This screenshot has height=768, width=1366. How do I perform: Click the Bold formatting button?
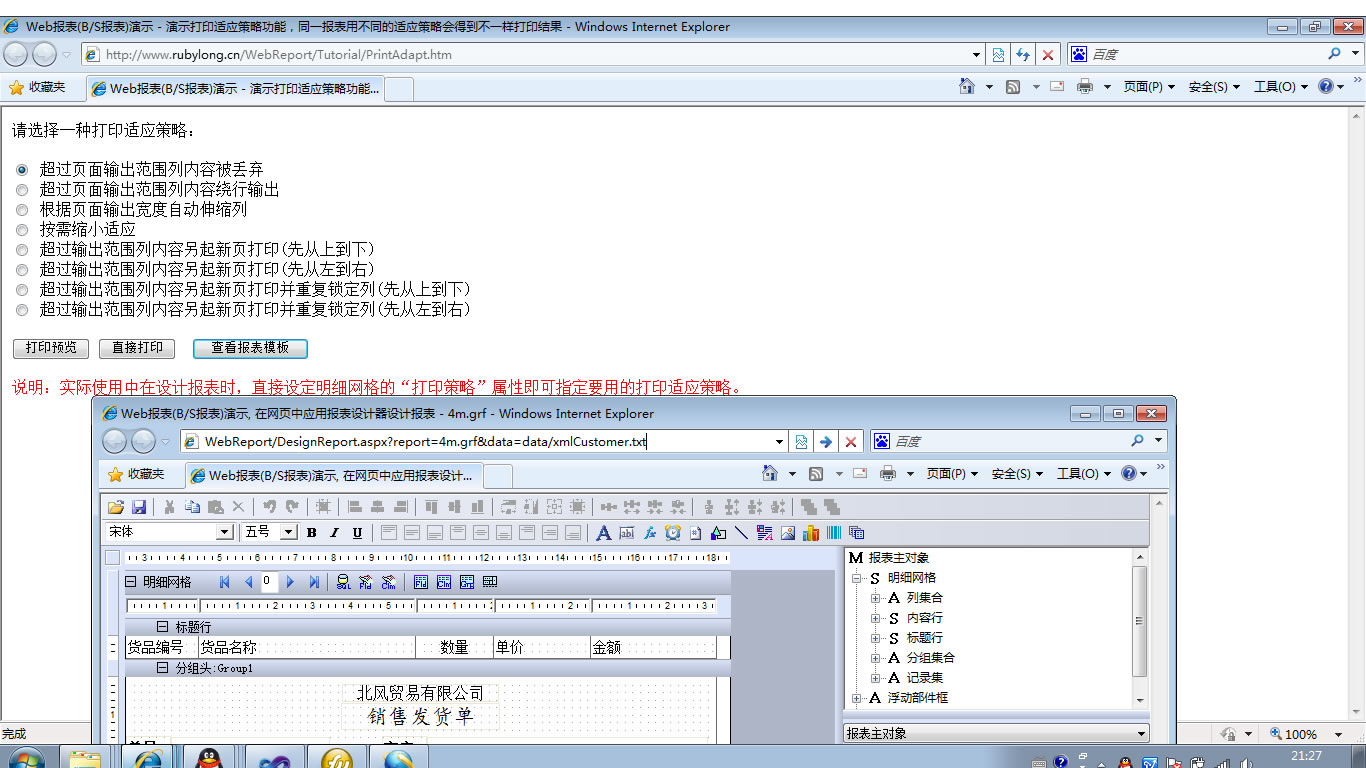coord(312,533)
